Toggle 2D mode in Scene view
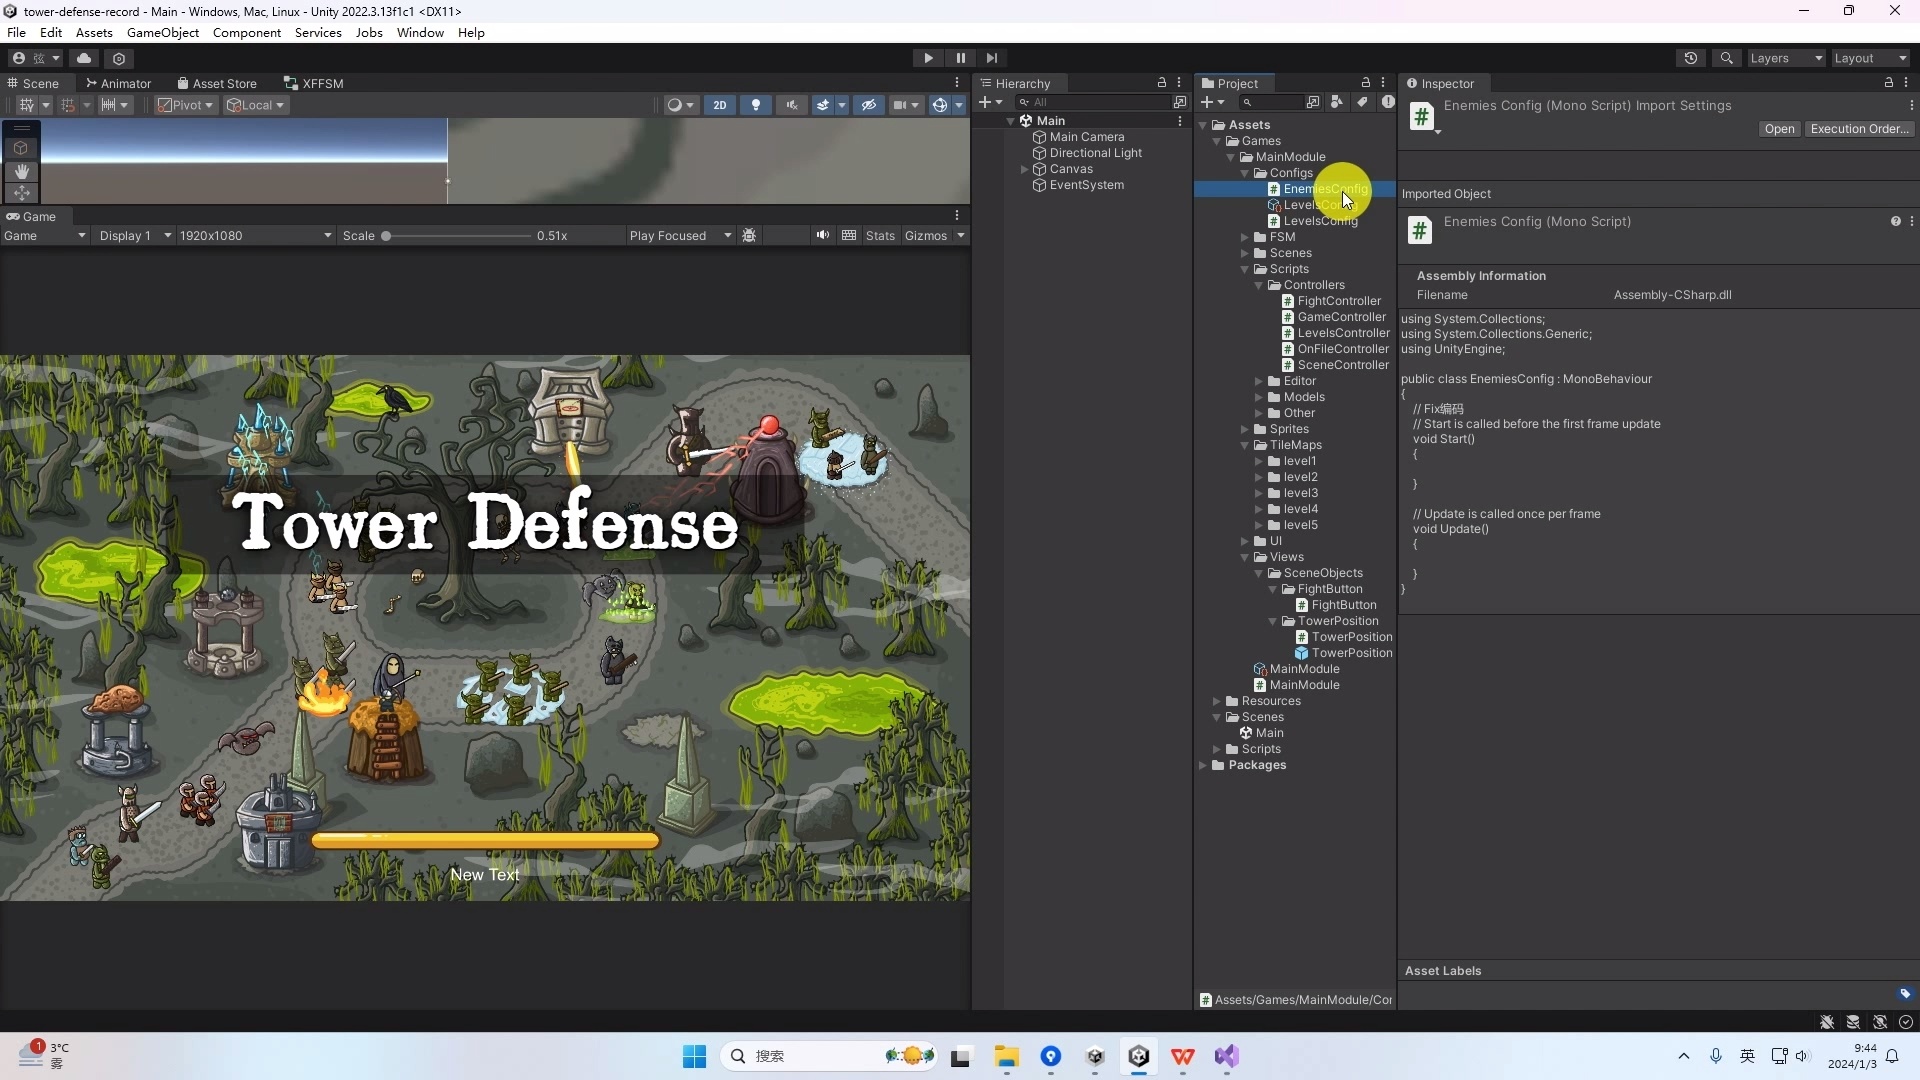Image resolution: width=1920 pixels, height=1080 pixels. click(719, 105)
